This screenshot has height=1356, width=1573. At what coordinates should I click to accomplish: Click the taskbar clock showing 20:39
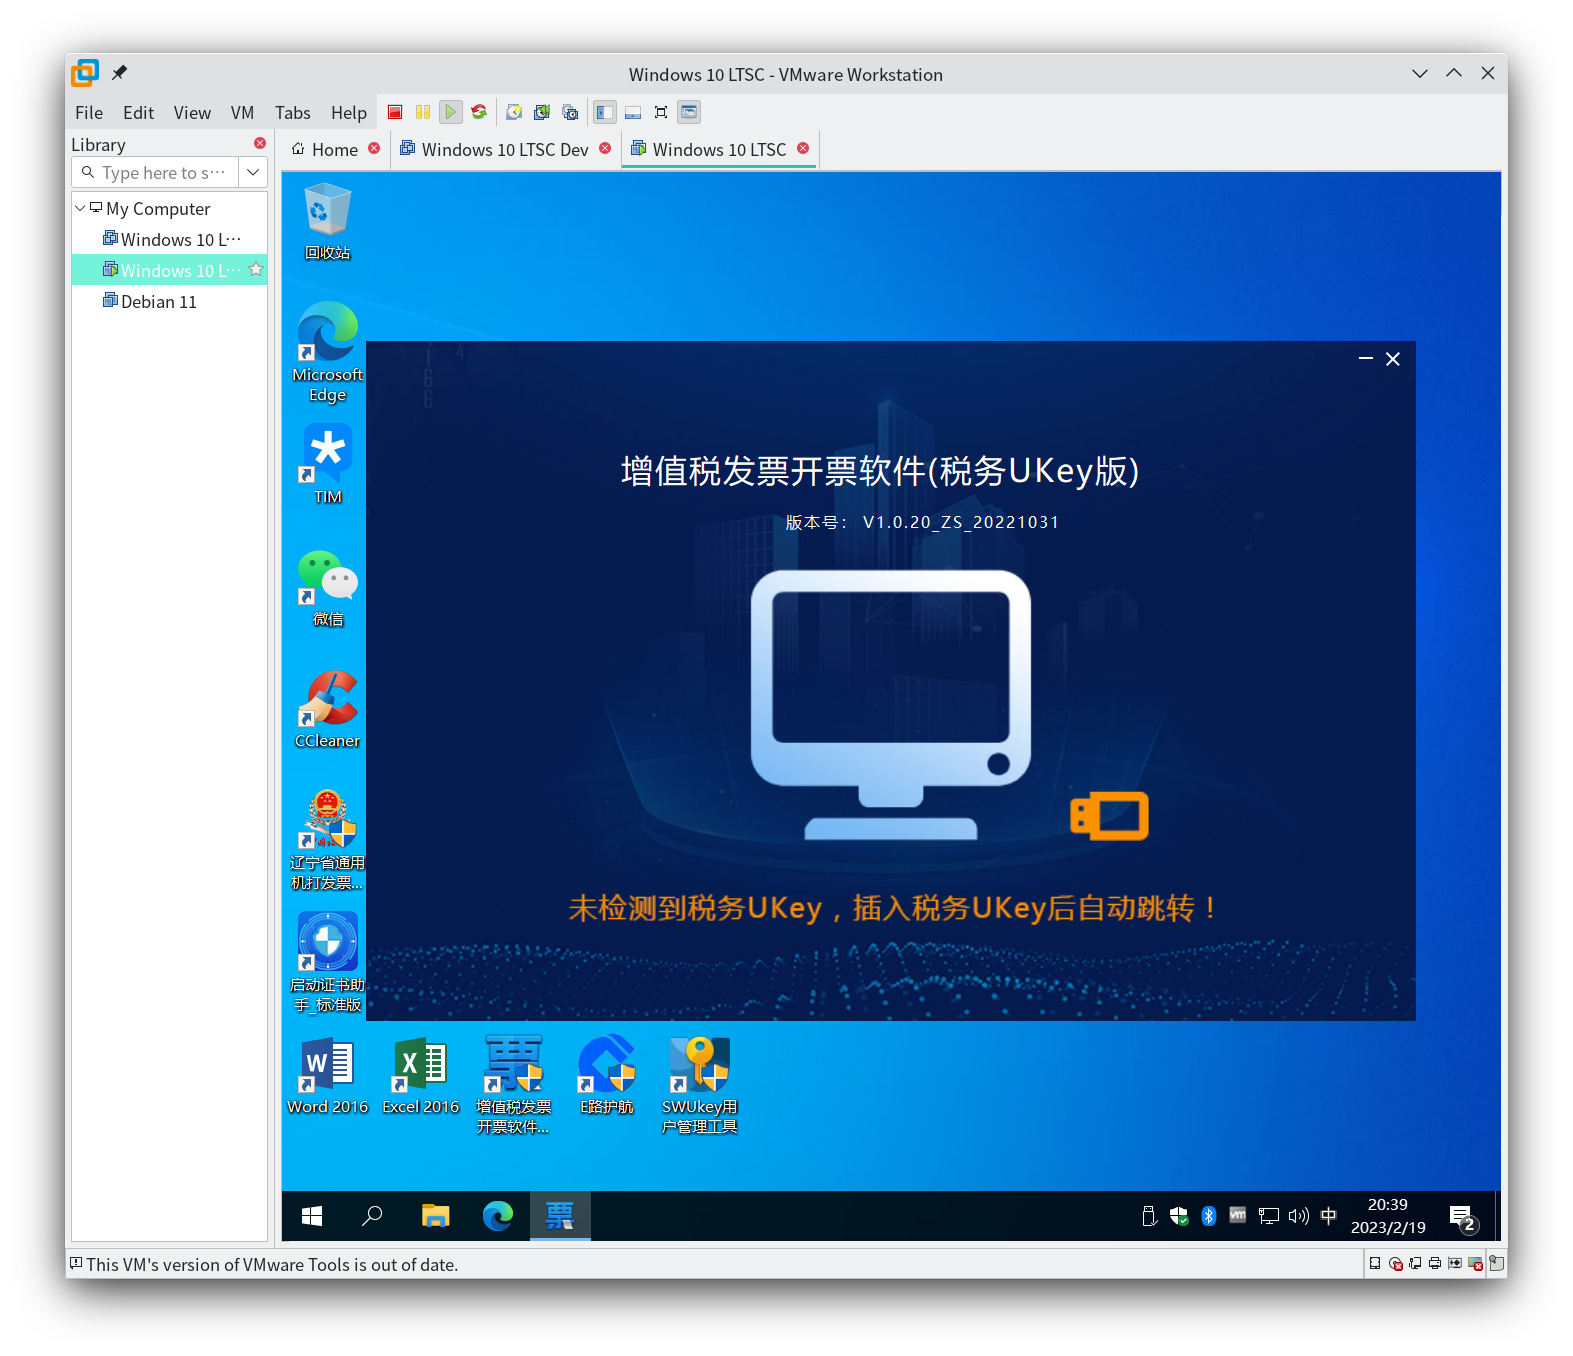point(1388,1216)
